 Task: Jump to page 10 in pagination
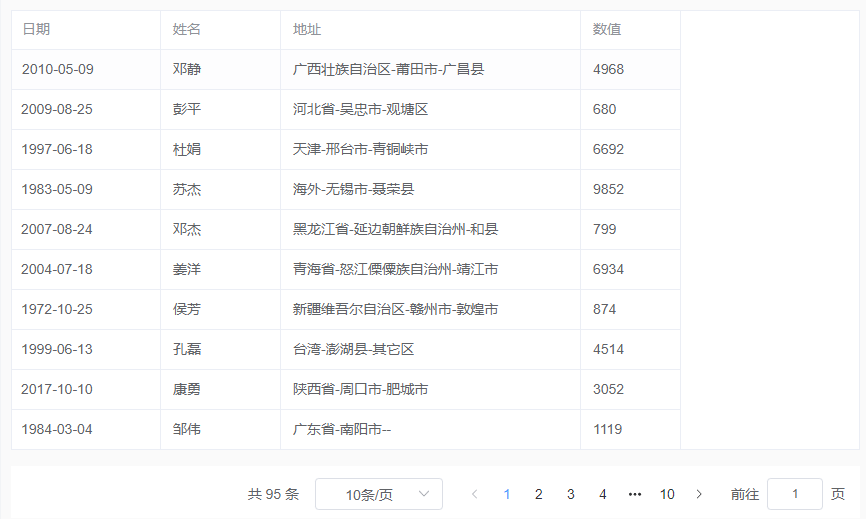click(x=667, y=494)
